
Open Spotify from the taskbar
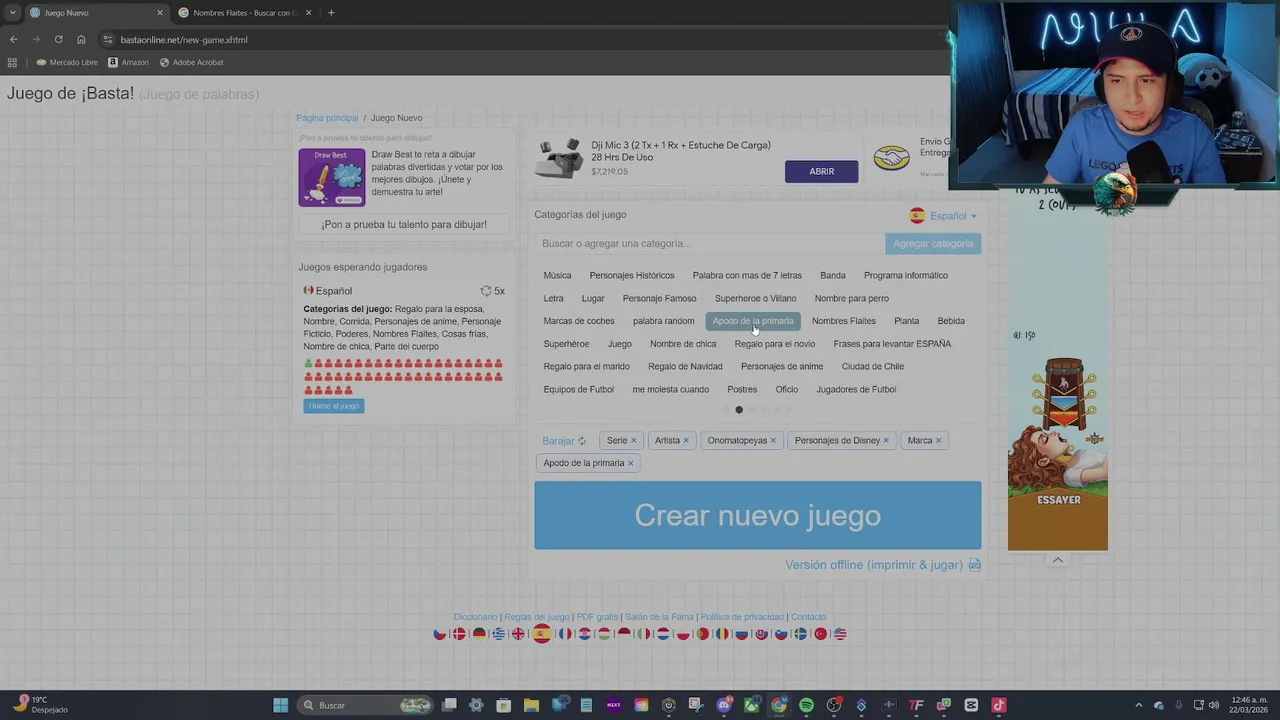(806, 705)
